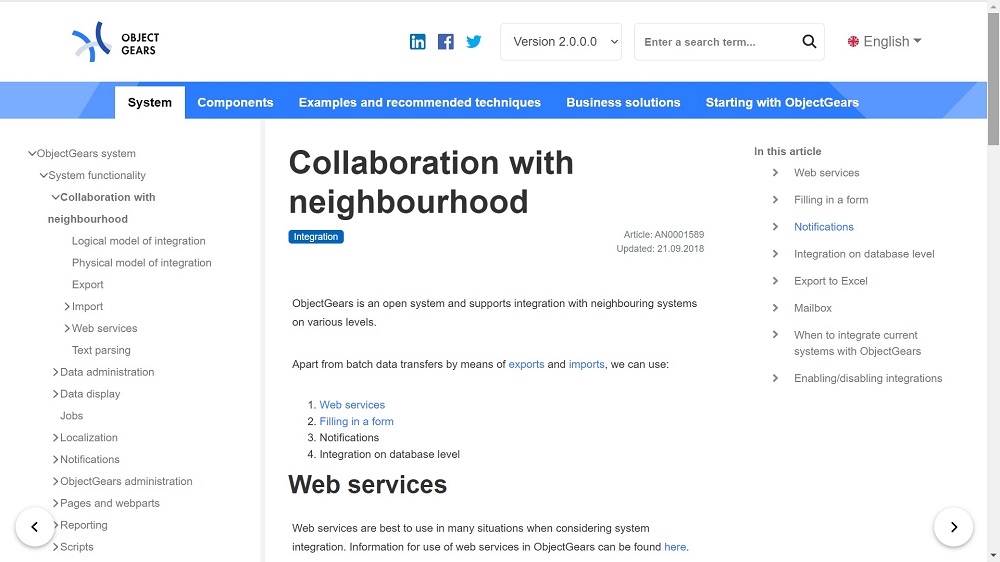Expand the sidebar Notifications node
1000x562 pixels.
[x=55, y=460]
